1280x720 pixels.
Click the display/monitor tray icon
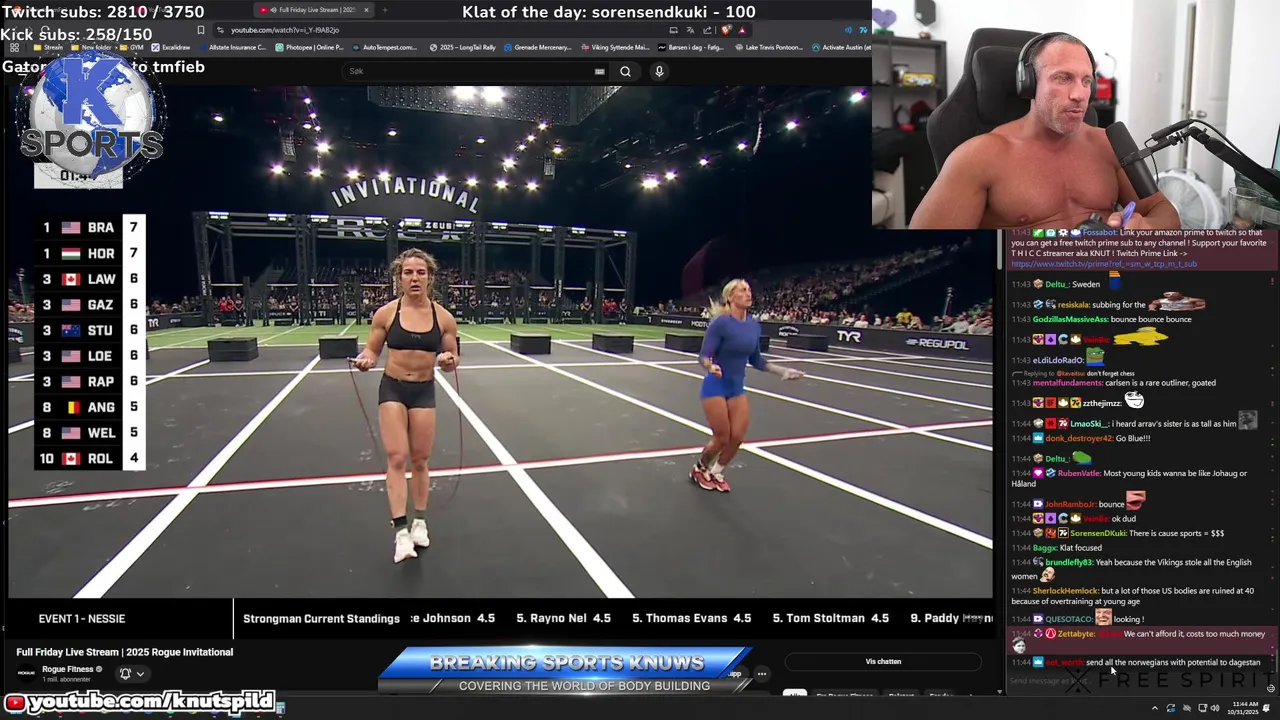[1201, 708]
